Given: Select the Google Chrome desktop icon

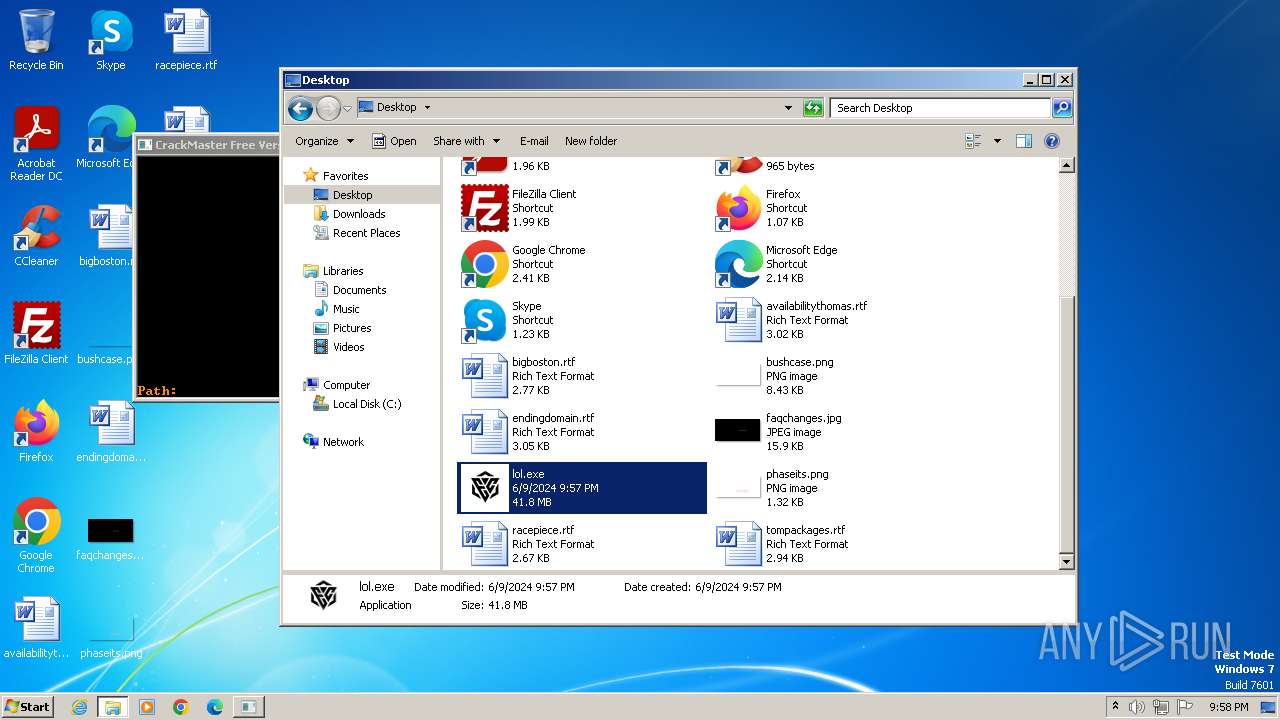Looking at the screenshot, I should coord(36,536).
